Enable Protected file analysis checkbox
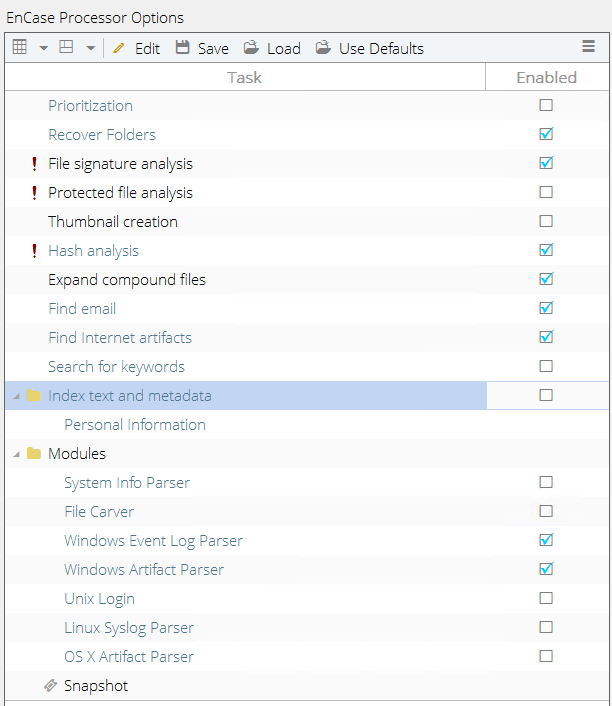This screenshot has width=612, height=706. point(546,192)
